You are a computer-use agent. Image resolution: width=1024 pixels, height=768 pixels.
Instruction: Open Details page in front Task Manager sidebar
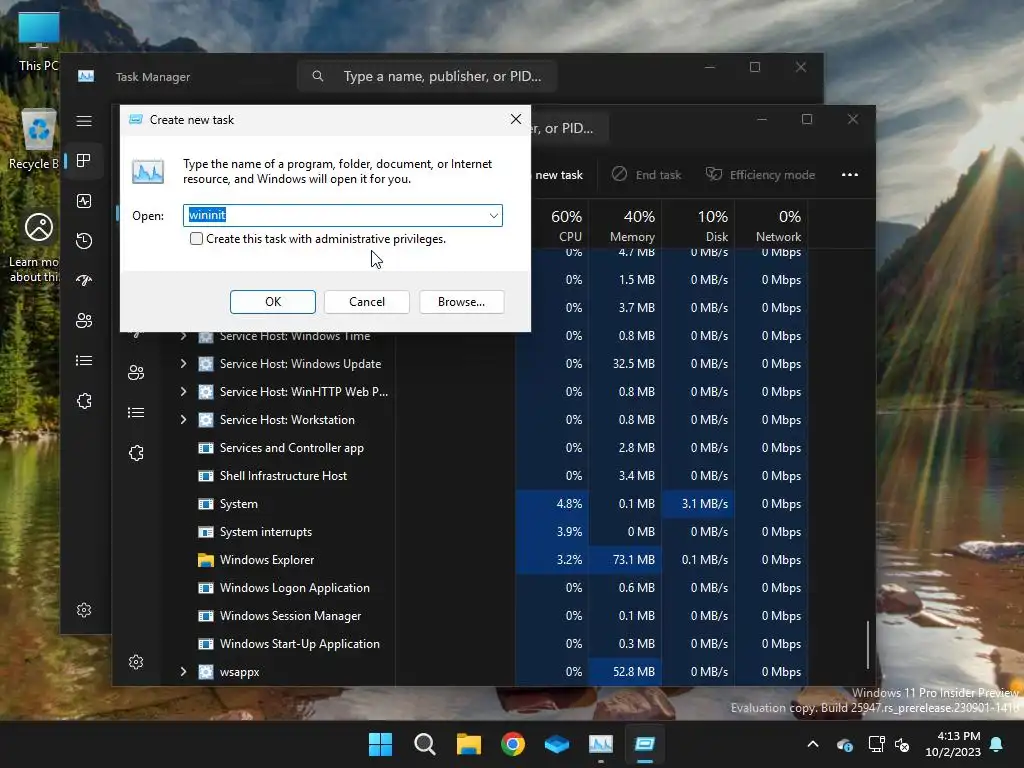tap(136, 413)
